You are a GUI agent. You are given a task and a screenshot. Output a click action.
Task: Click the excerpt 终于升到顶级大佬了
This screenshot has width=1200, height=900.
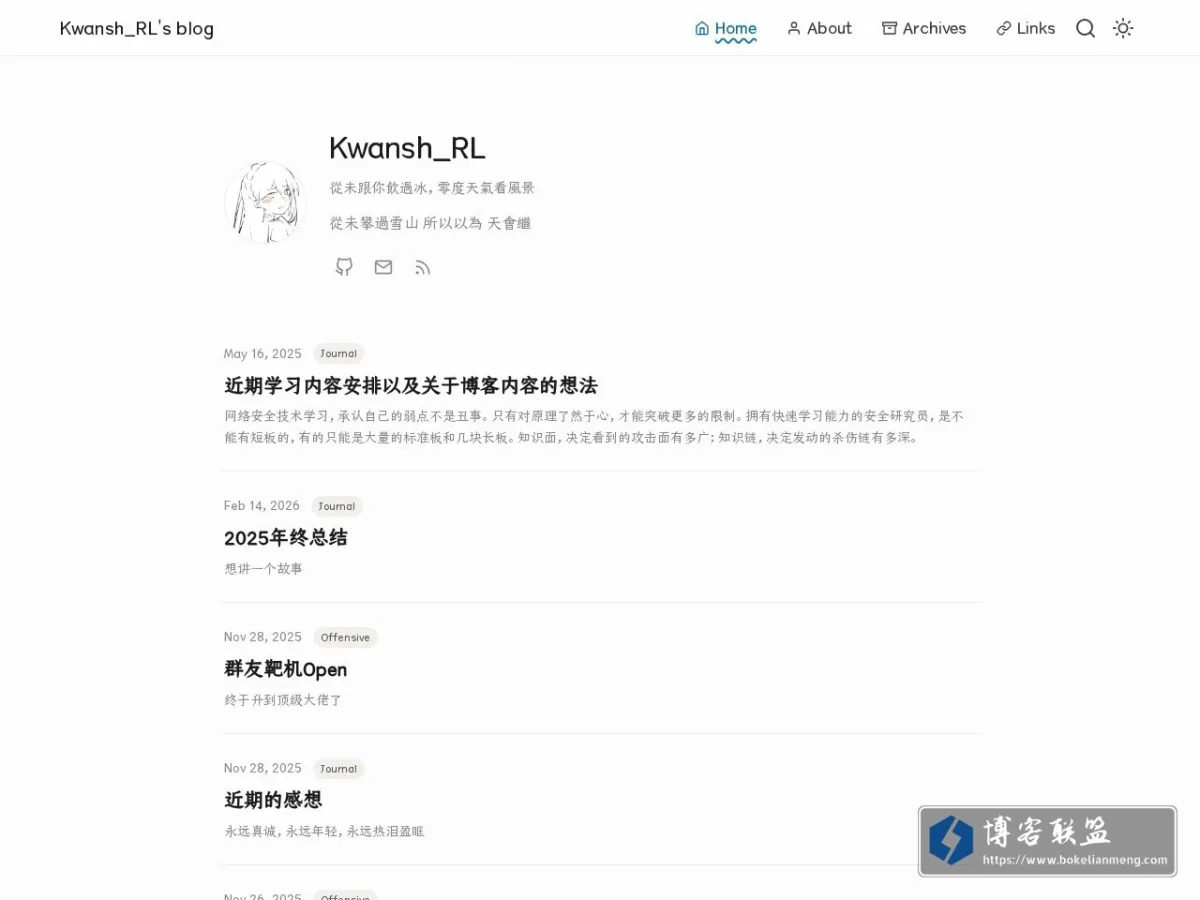pos(284,700)
